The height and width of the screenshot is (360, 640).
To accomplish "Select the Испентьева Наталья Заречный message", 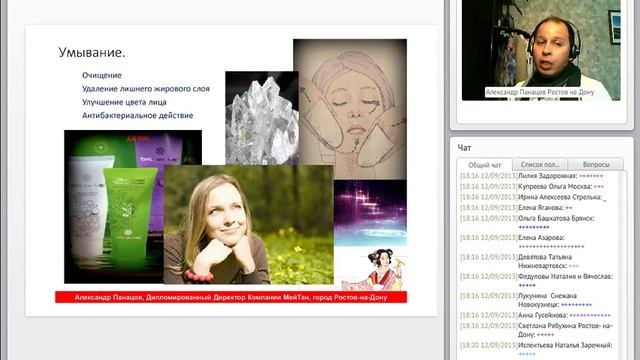I will pyautogui.click(x=536, y=349).
